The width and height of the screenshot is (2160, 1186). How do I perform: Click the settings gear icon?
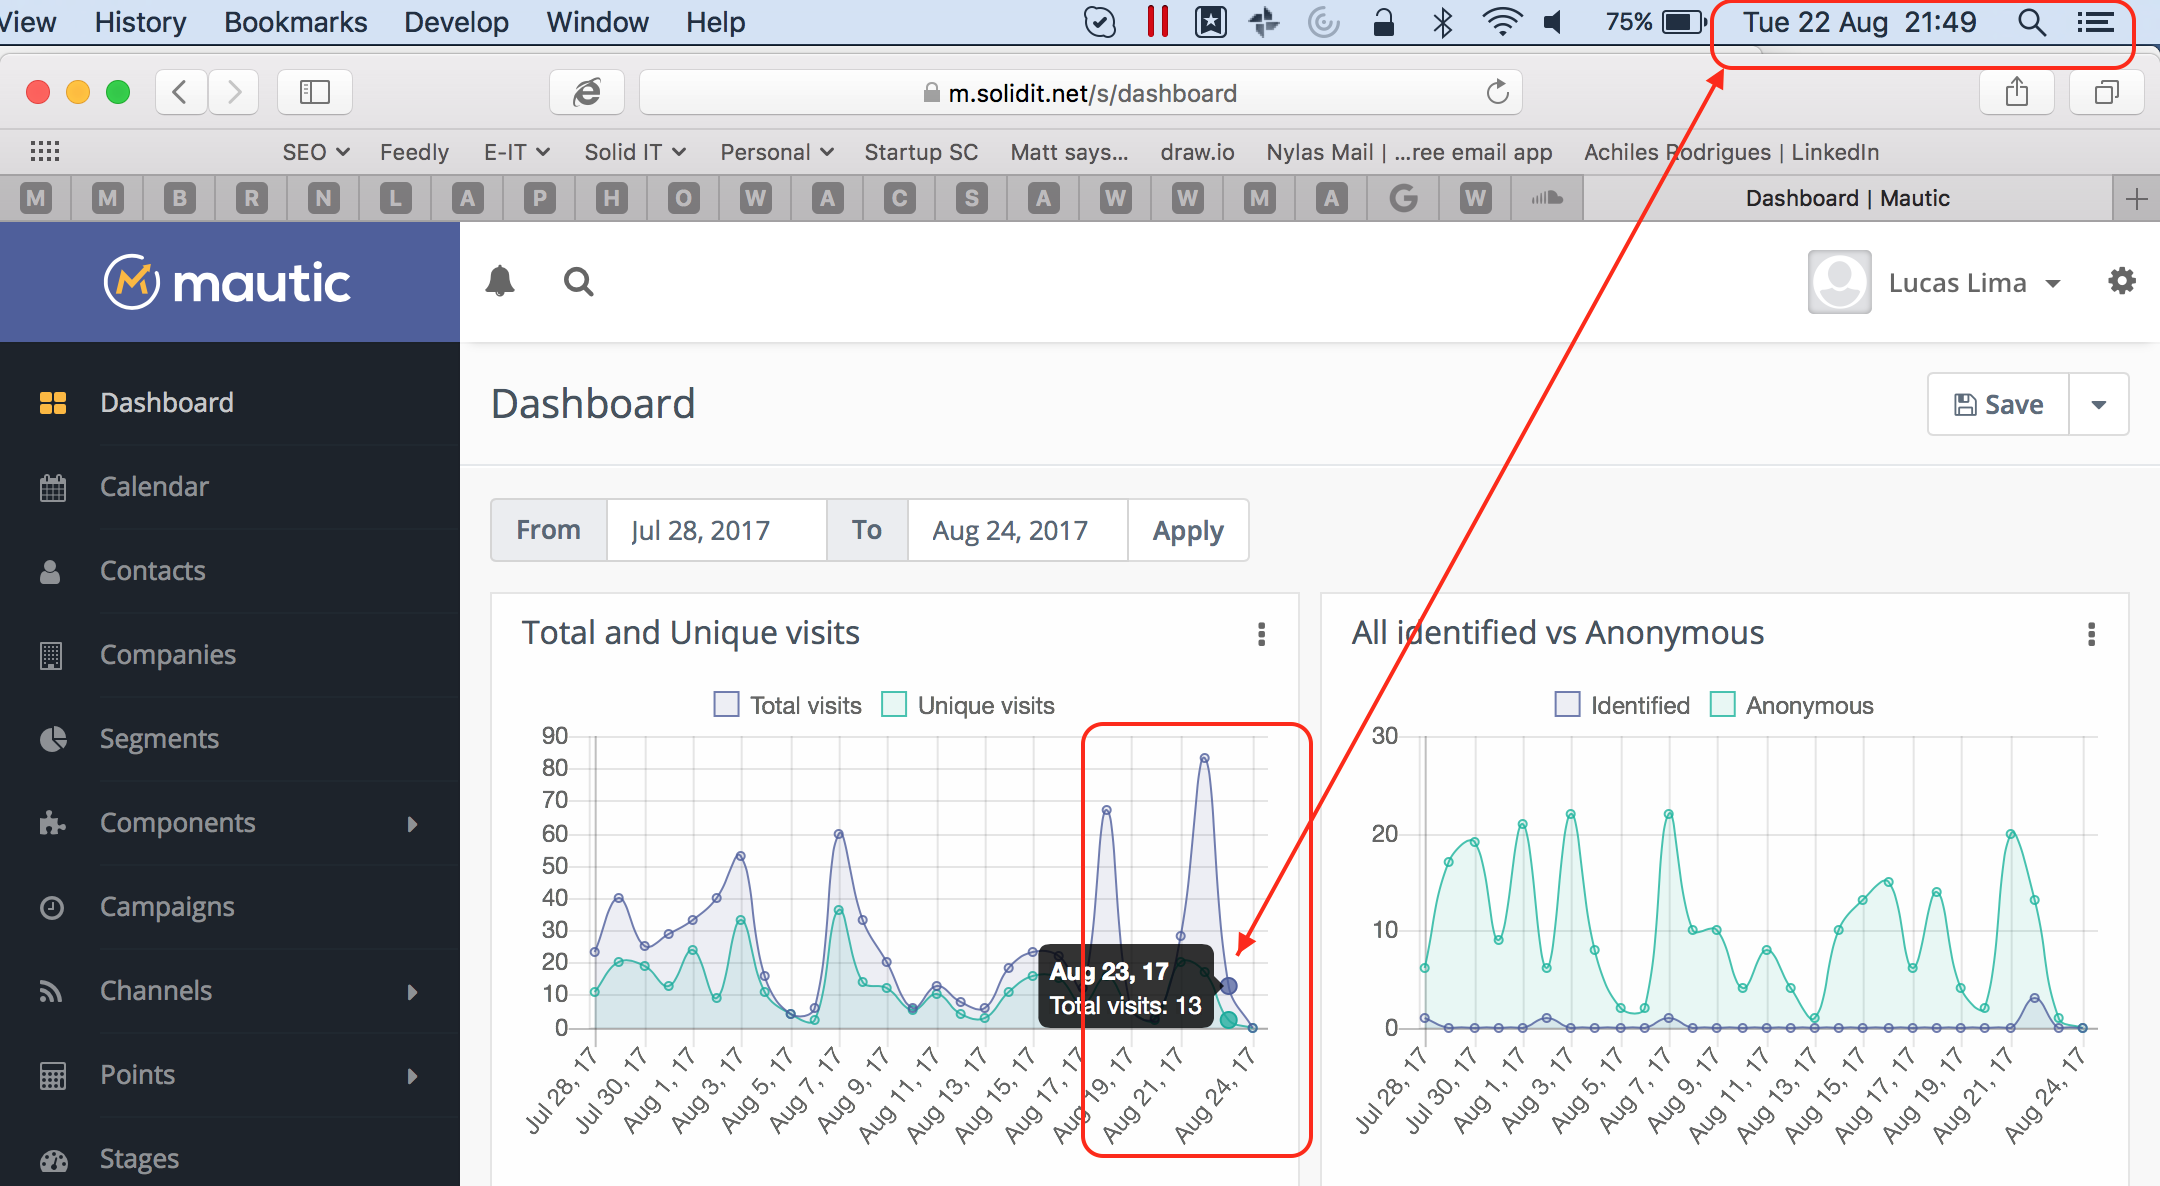[x=2121, y=281]
